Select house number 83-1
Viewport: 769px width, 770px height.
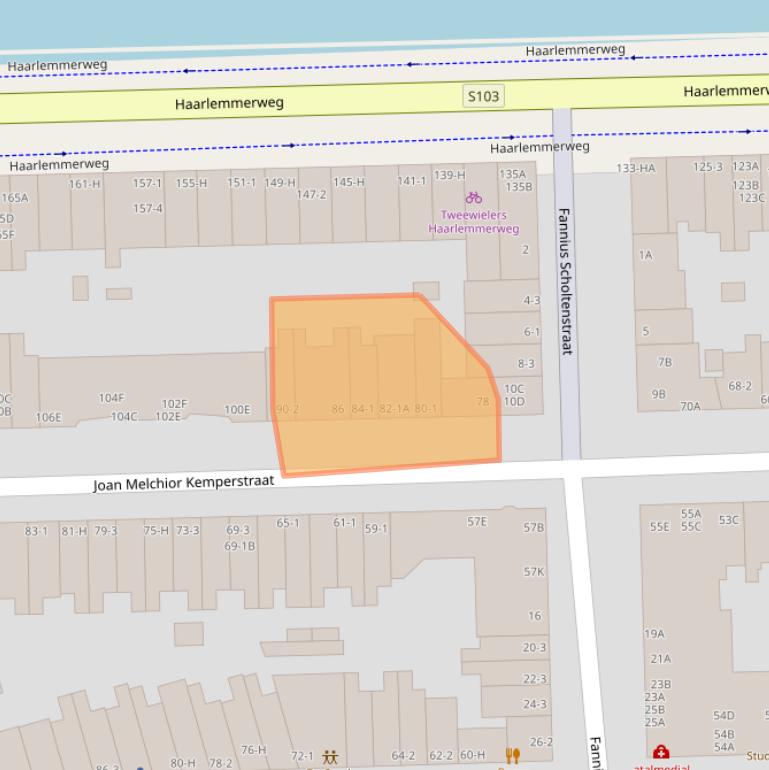coord(36,531)
